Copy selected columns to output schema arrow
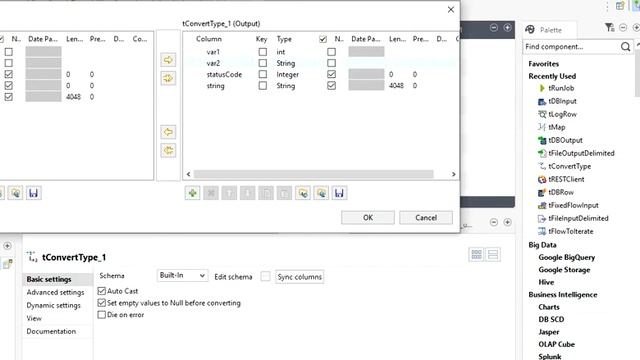Image resolution: width=640 pixels, height=360 pixels. pos(168,60)
